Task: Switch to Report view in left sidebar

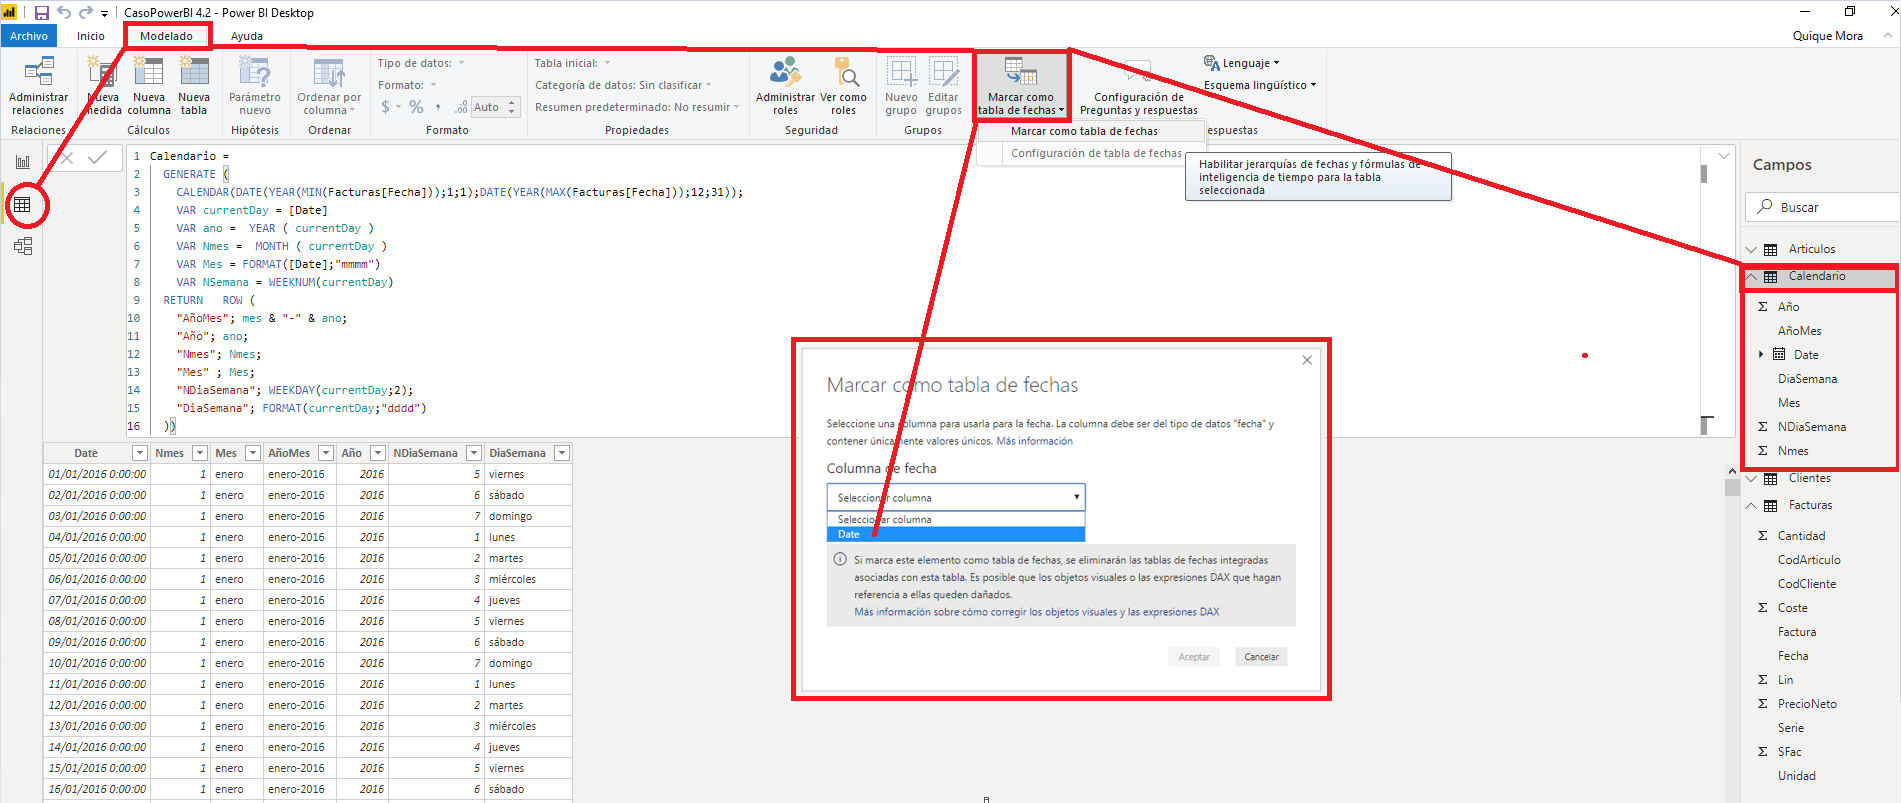Action: coord(23,162)
